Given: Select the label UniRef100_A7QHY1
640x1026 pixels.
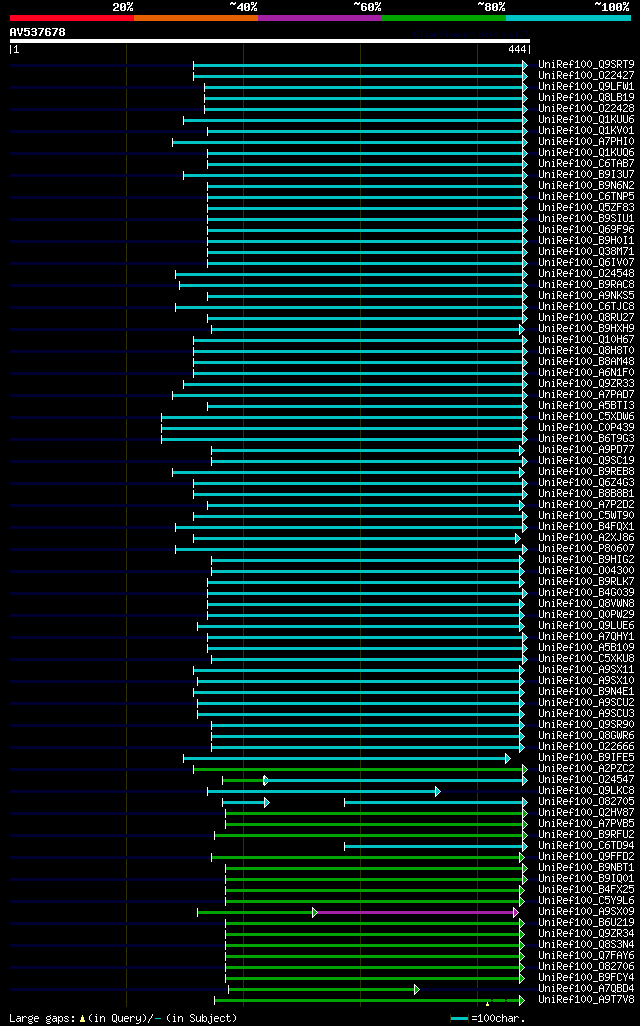Looking at the screenshot, I should [x=586, y=637].
